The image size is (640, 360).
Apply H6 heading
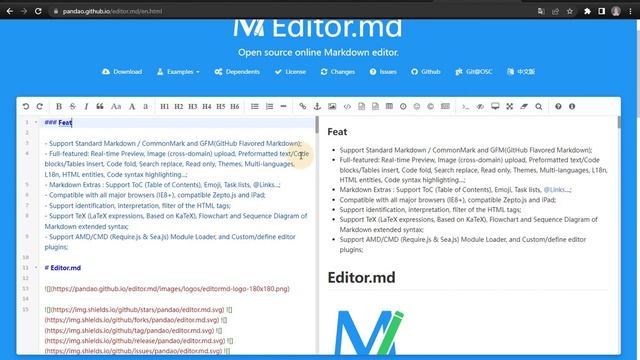[x=235, y=107]
